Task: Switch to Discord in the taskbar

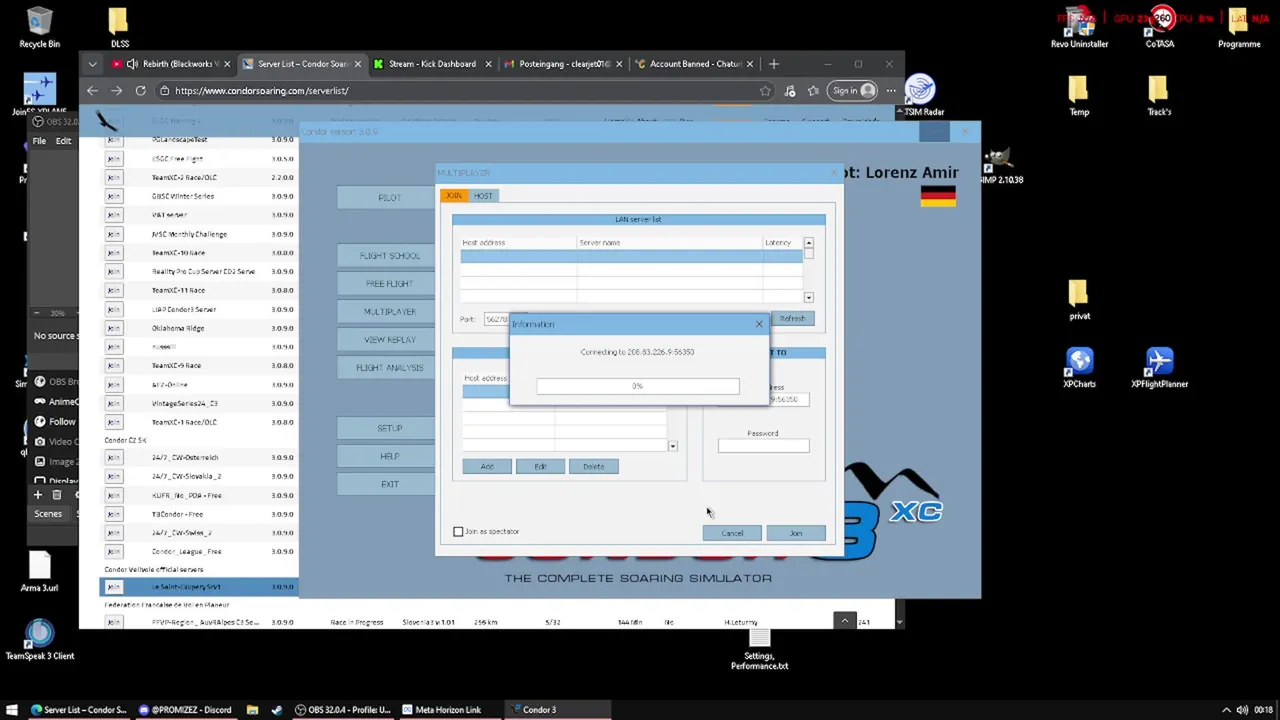Action: click(x=185, y=710)
